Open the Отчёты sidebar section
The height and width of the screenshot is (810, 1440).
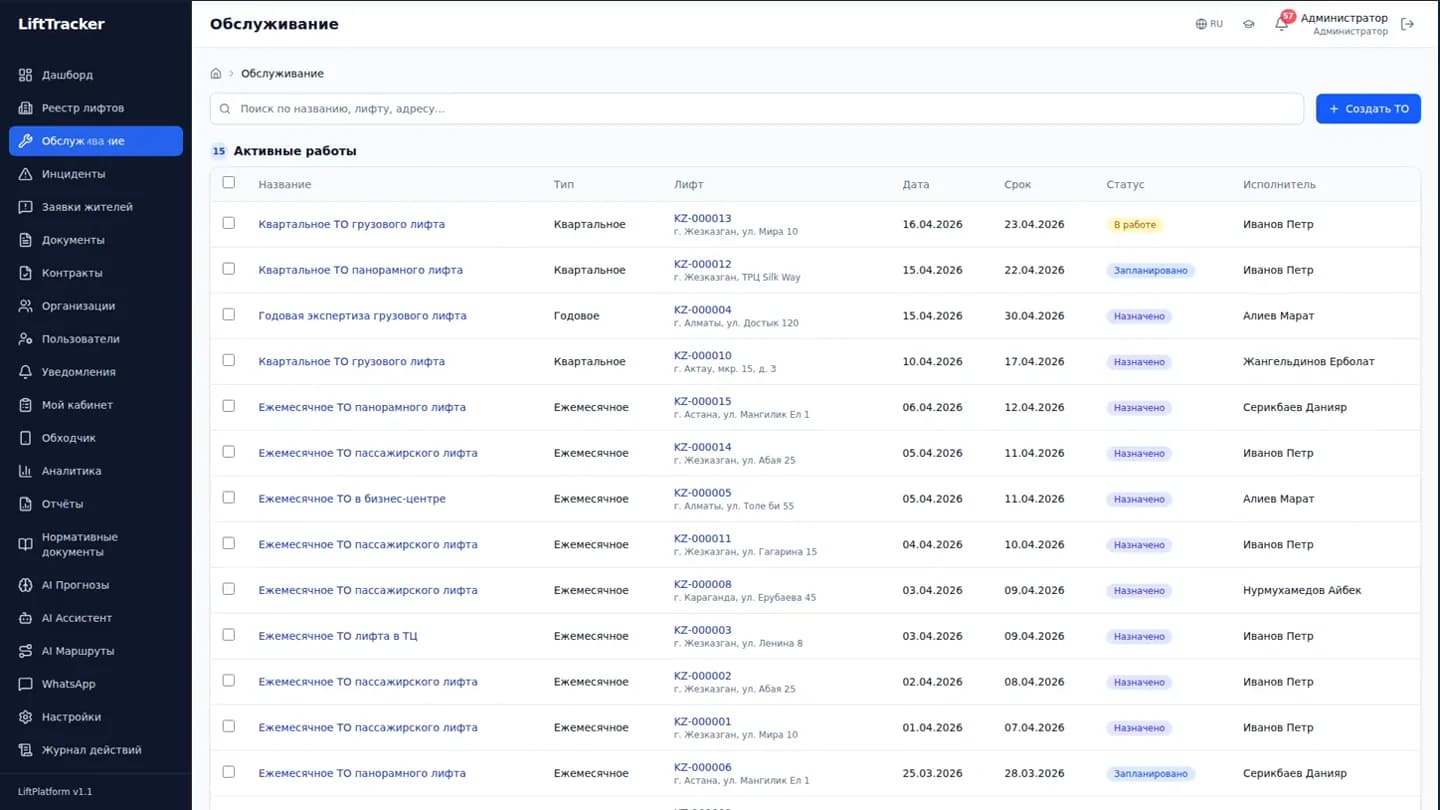coord(96,504)
